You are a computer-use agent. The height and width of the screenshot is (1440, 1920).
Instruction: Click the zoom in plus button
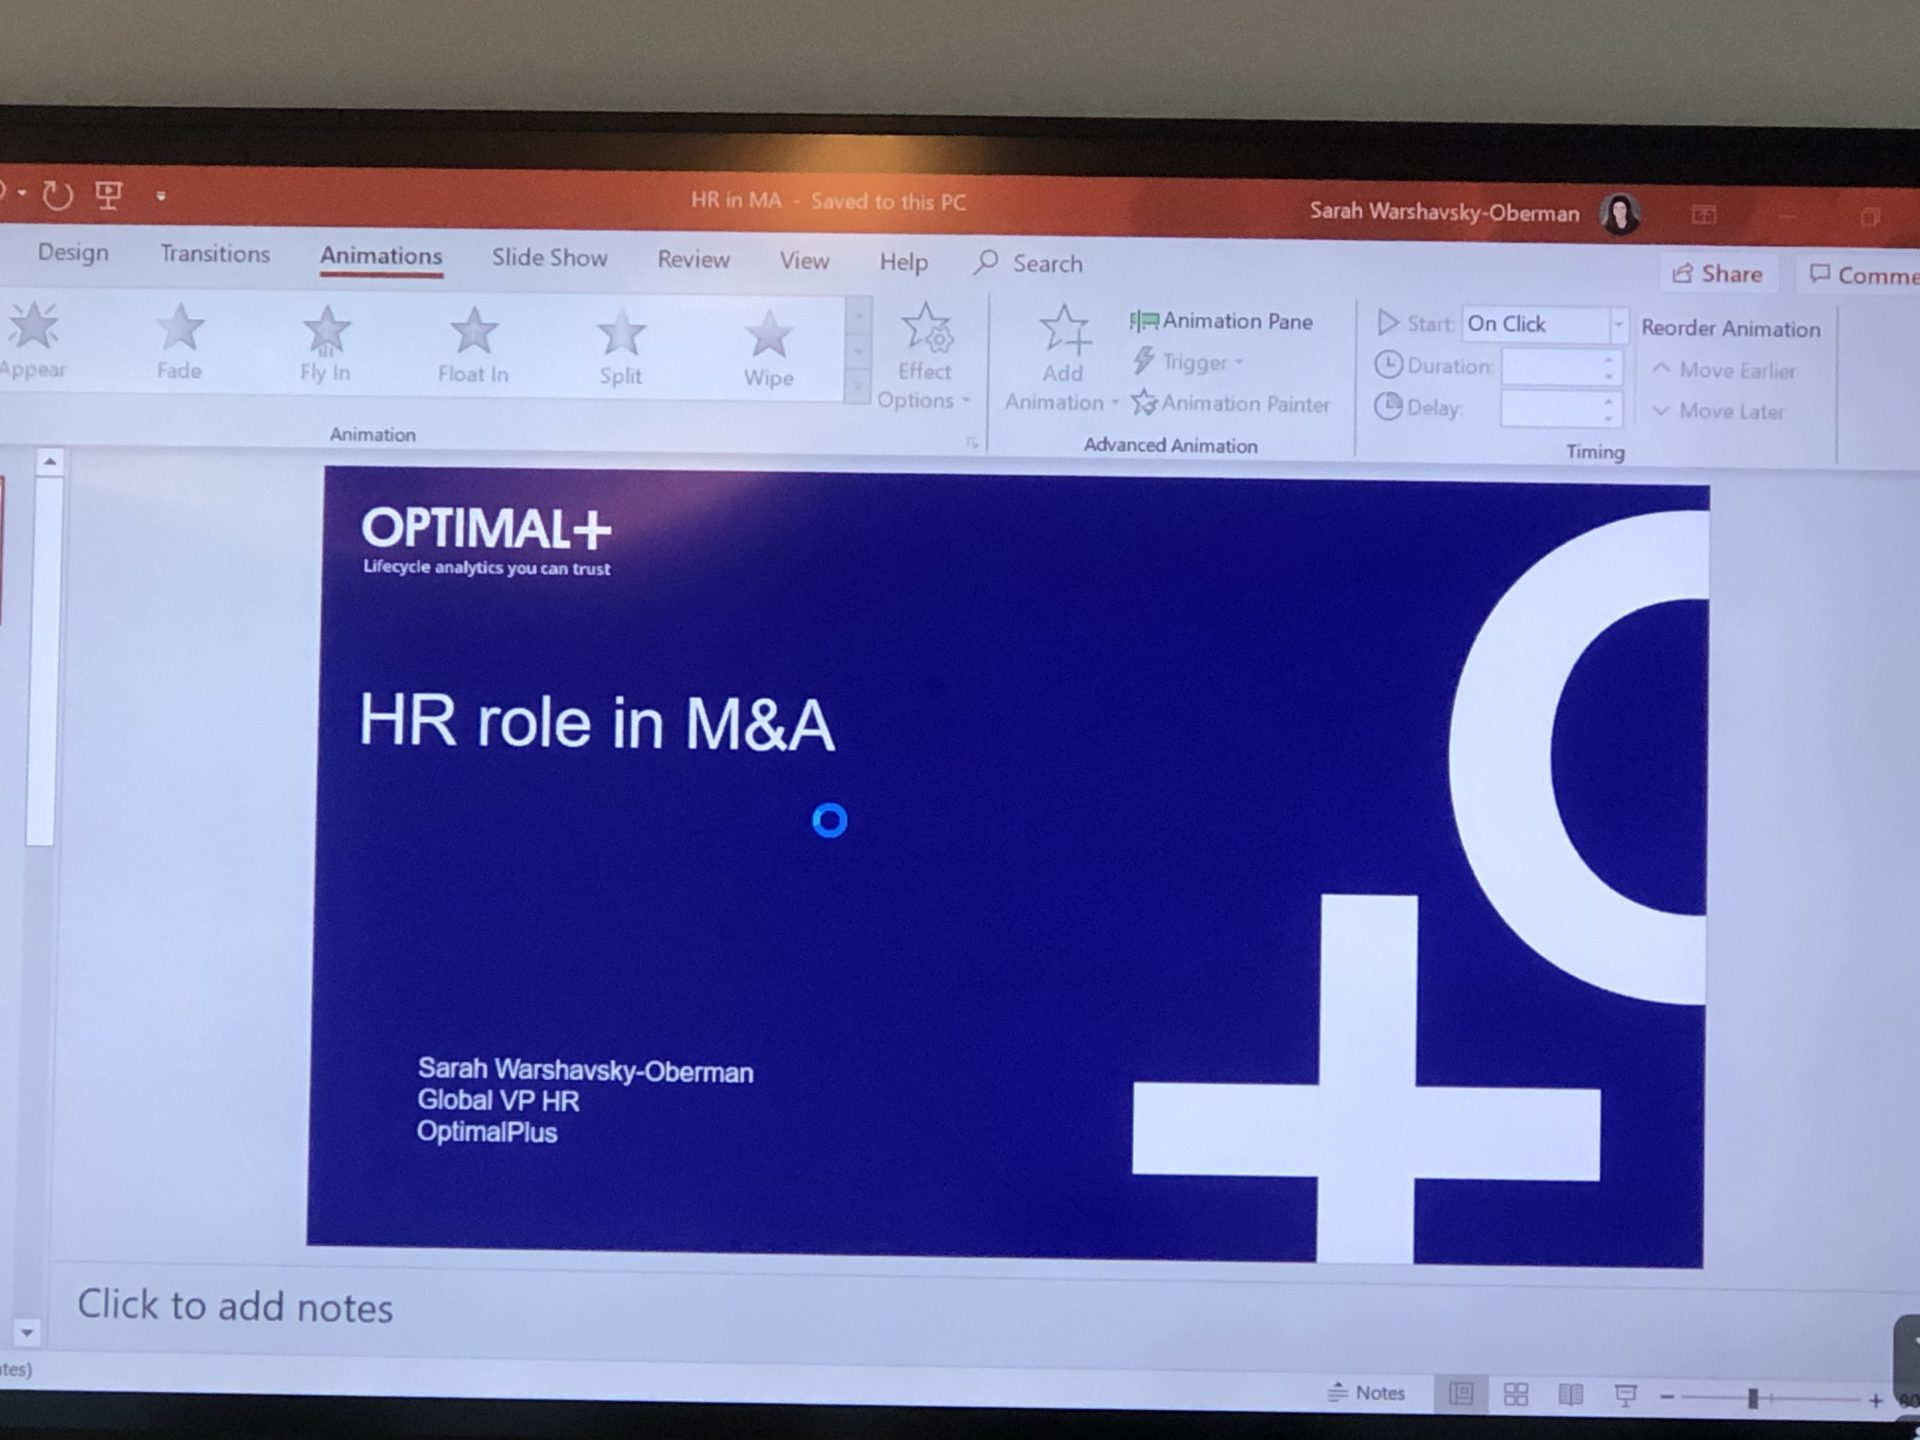1876,1400
